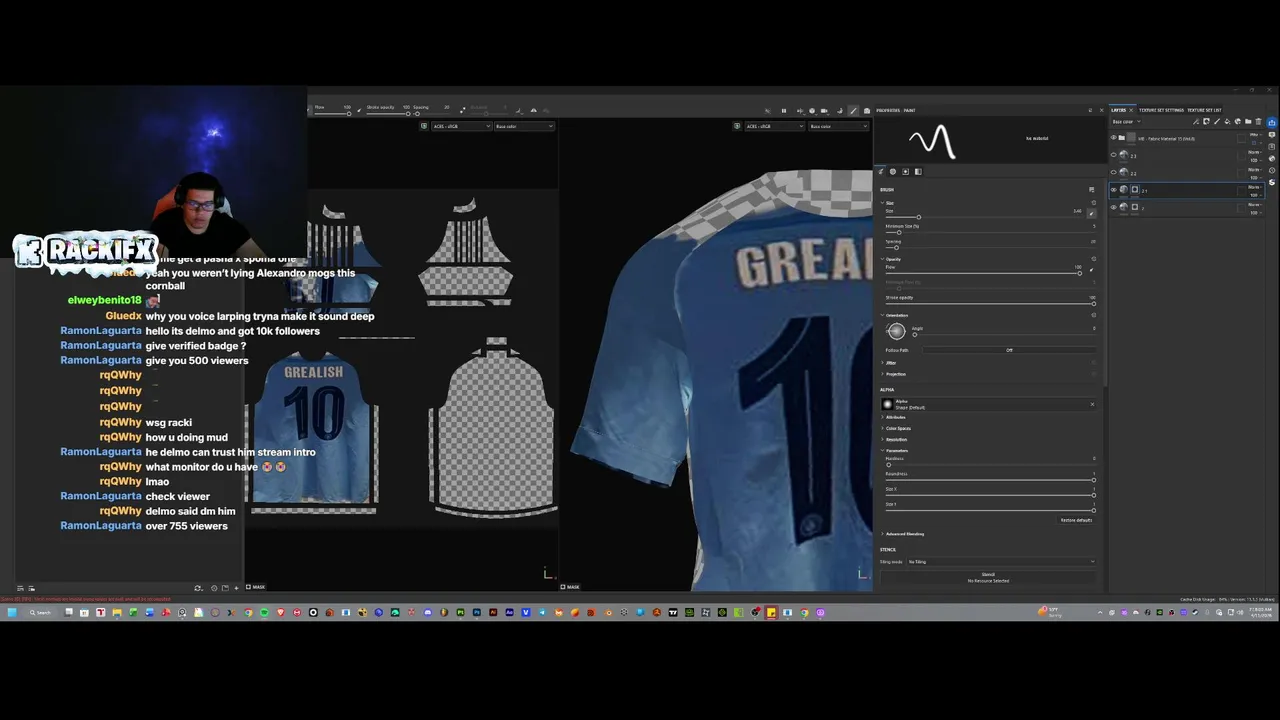Image resolution: width=1280 pixels, height=720 pixels.
Task: Expand the Jitter section
Action: 882,363
